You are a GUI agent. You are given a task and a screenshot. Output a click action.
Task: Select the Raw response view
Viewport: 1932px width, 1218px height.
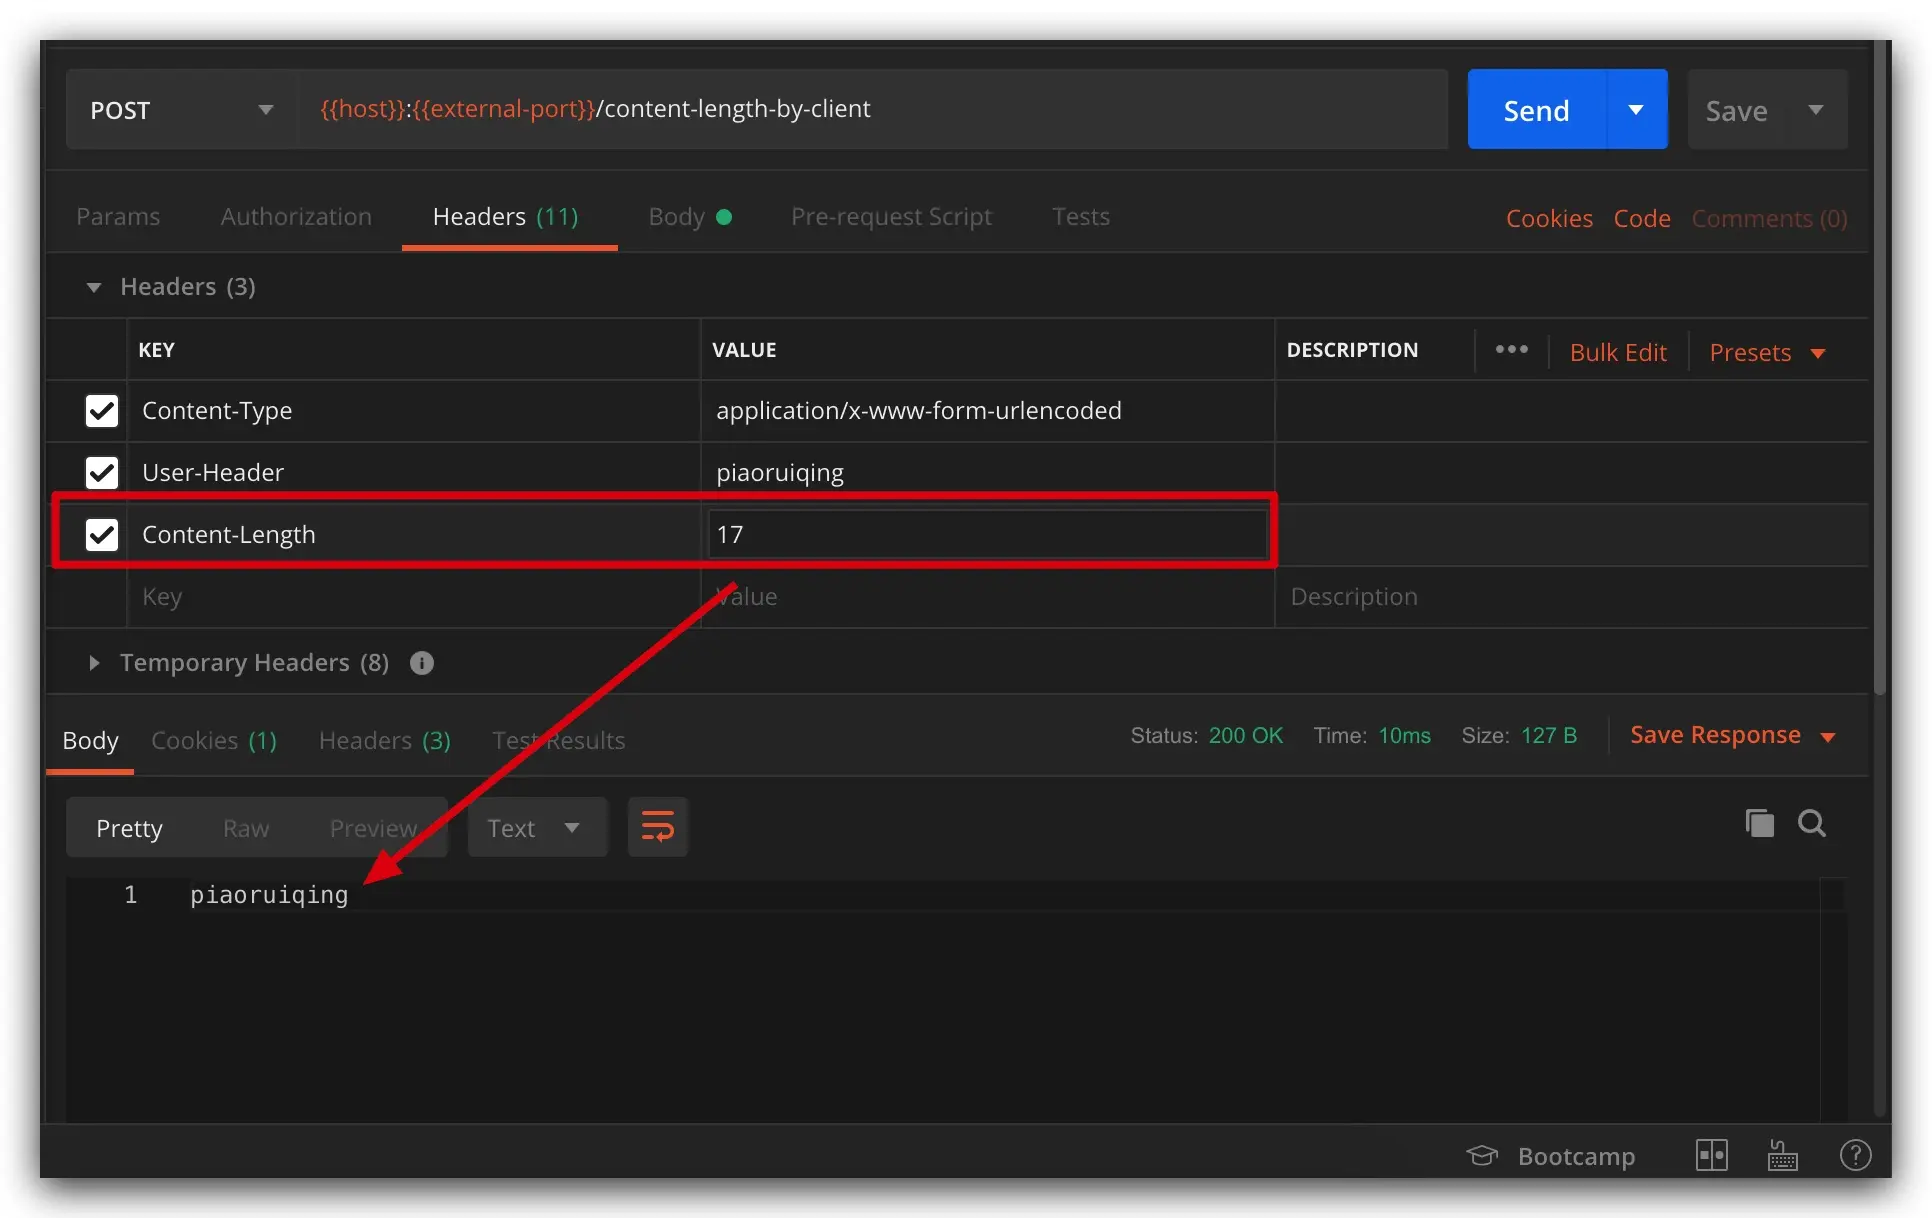pos(246,829)
